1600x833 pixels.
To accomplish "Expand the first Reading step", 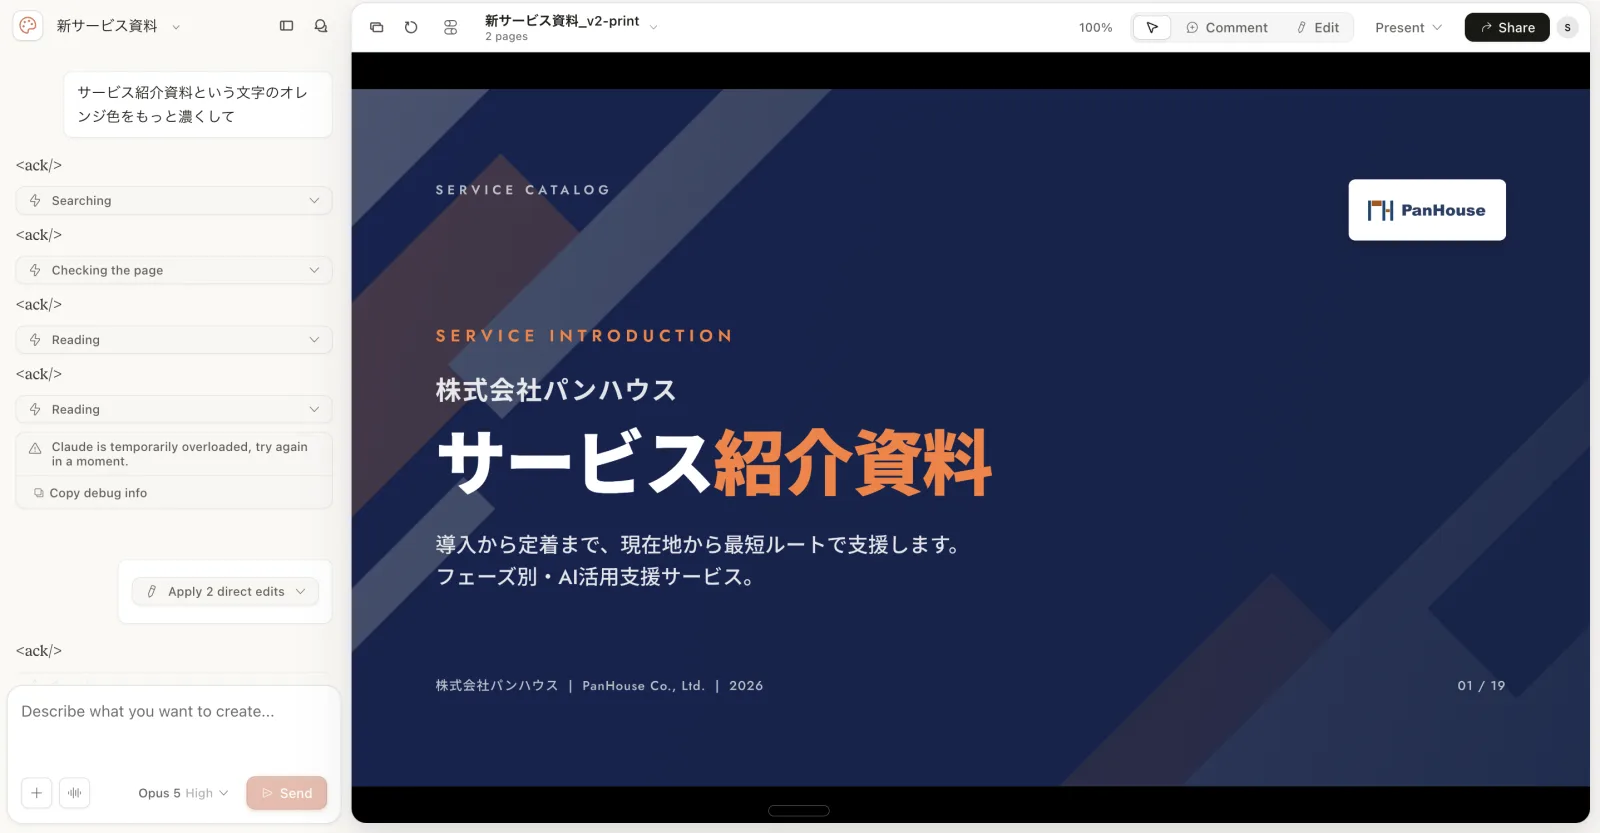I will (174, 340).
